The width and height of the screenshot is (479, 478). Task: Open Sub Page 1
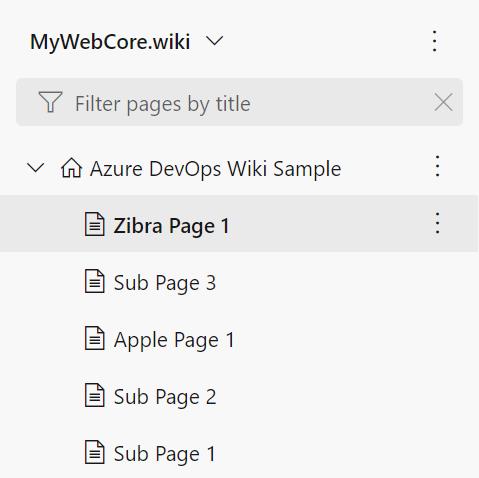coord(165,454)
